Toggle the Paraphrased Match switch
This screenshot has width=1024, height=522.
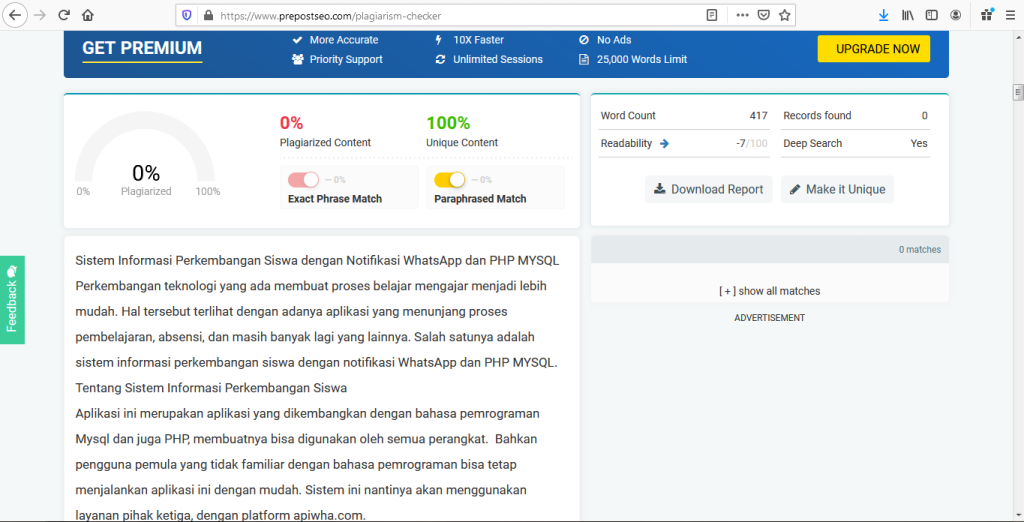point(450,180)
